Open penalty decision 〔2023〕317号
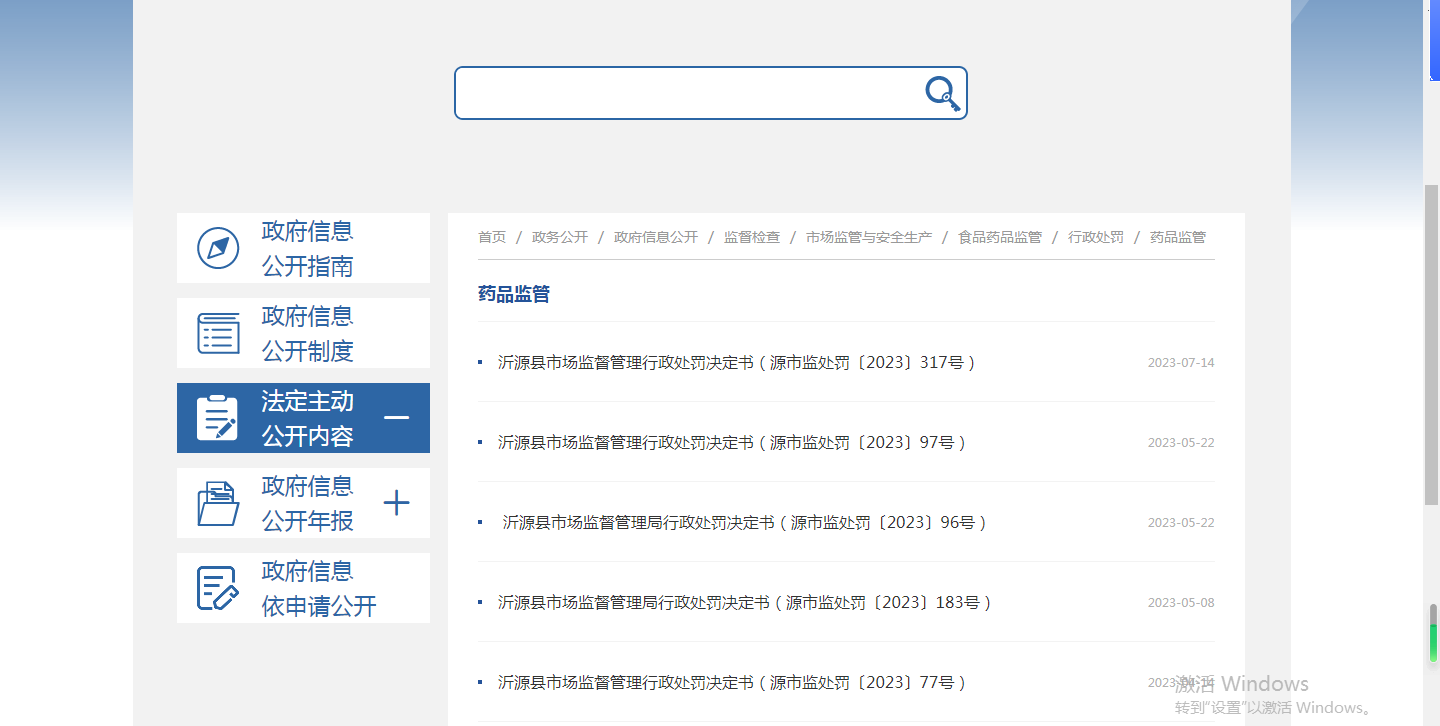This screenshot has width=1440, height=726. tap(736, 363)
